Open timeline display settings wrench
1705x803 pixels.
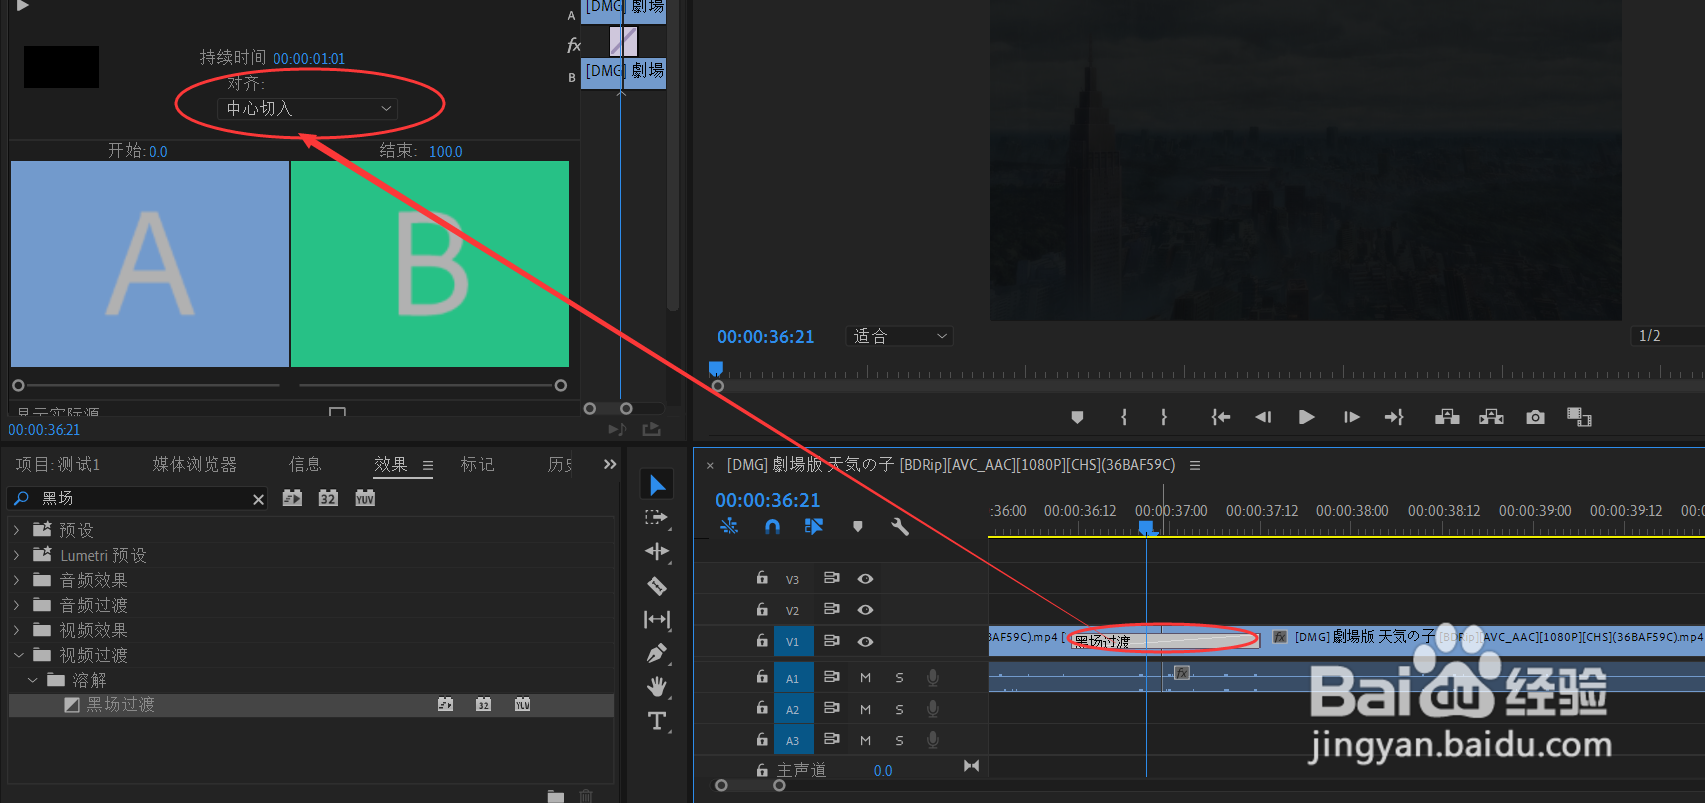tap(900, 526)
